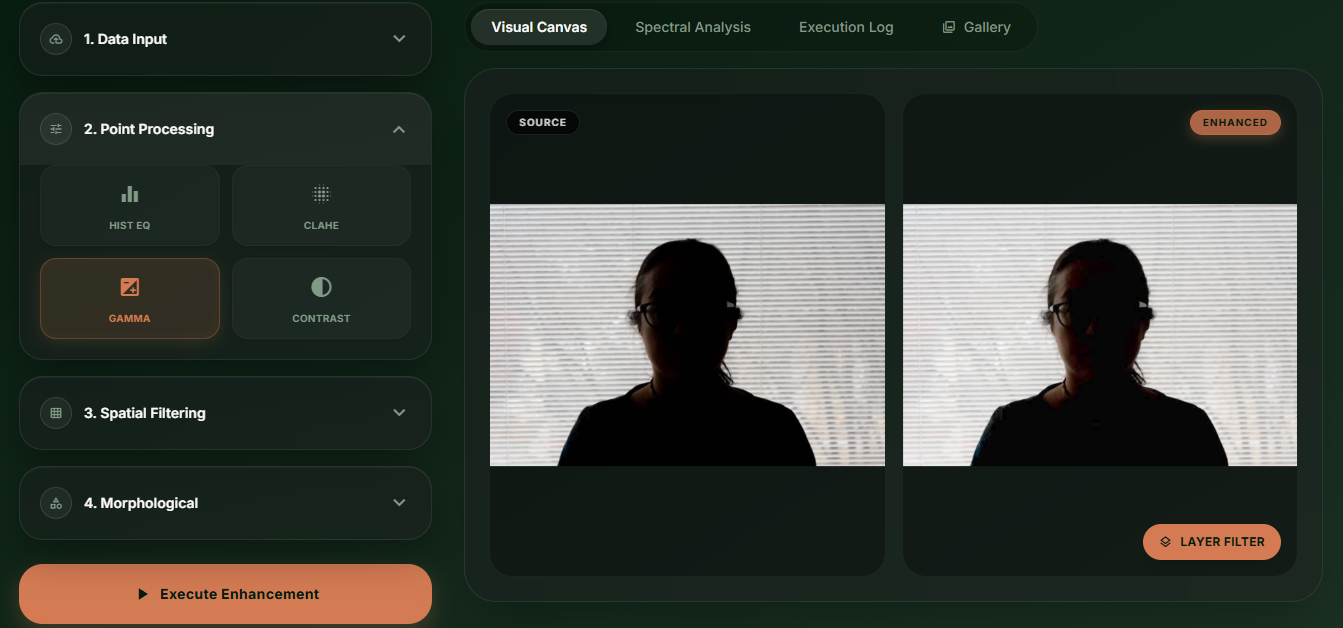Click the HIST EQ bar chart icon

[130, 194]
